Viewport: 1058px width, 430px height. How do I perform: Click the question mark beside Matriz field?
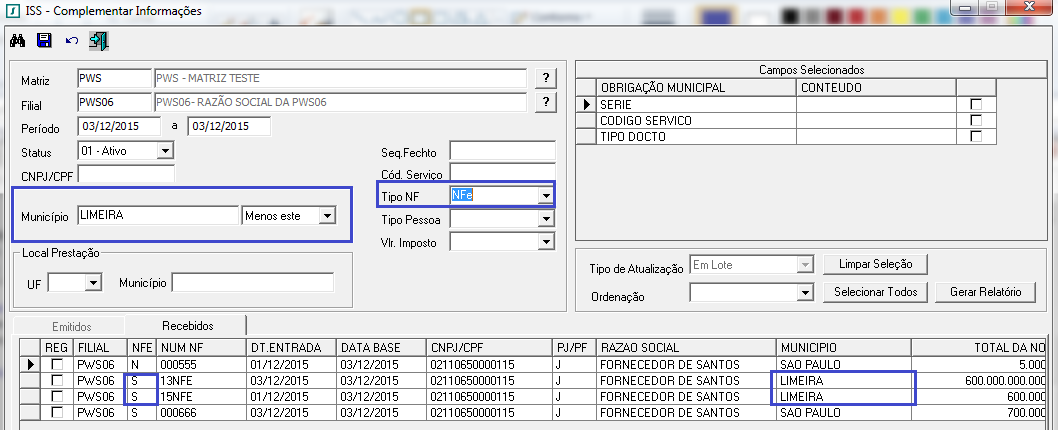(x=545, y=79)
